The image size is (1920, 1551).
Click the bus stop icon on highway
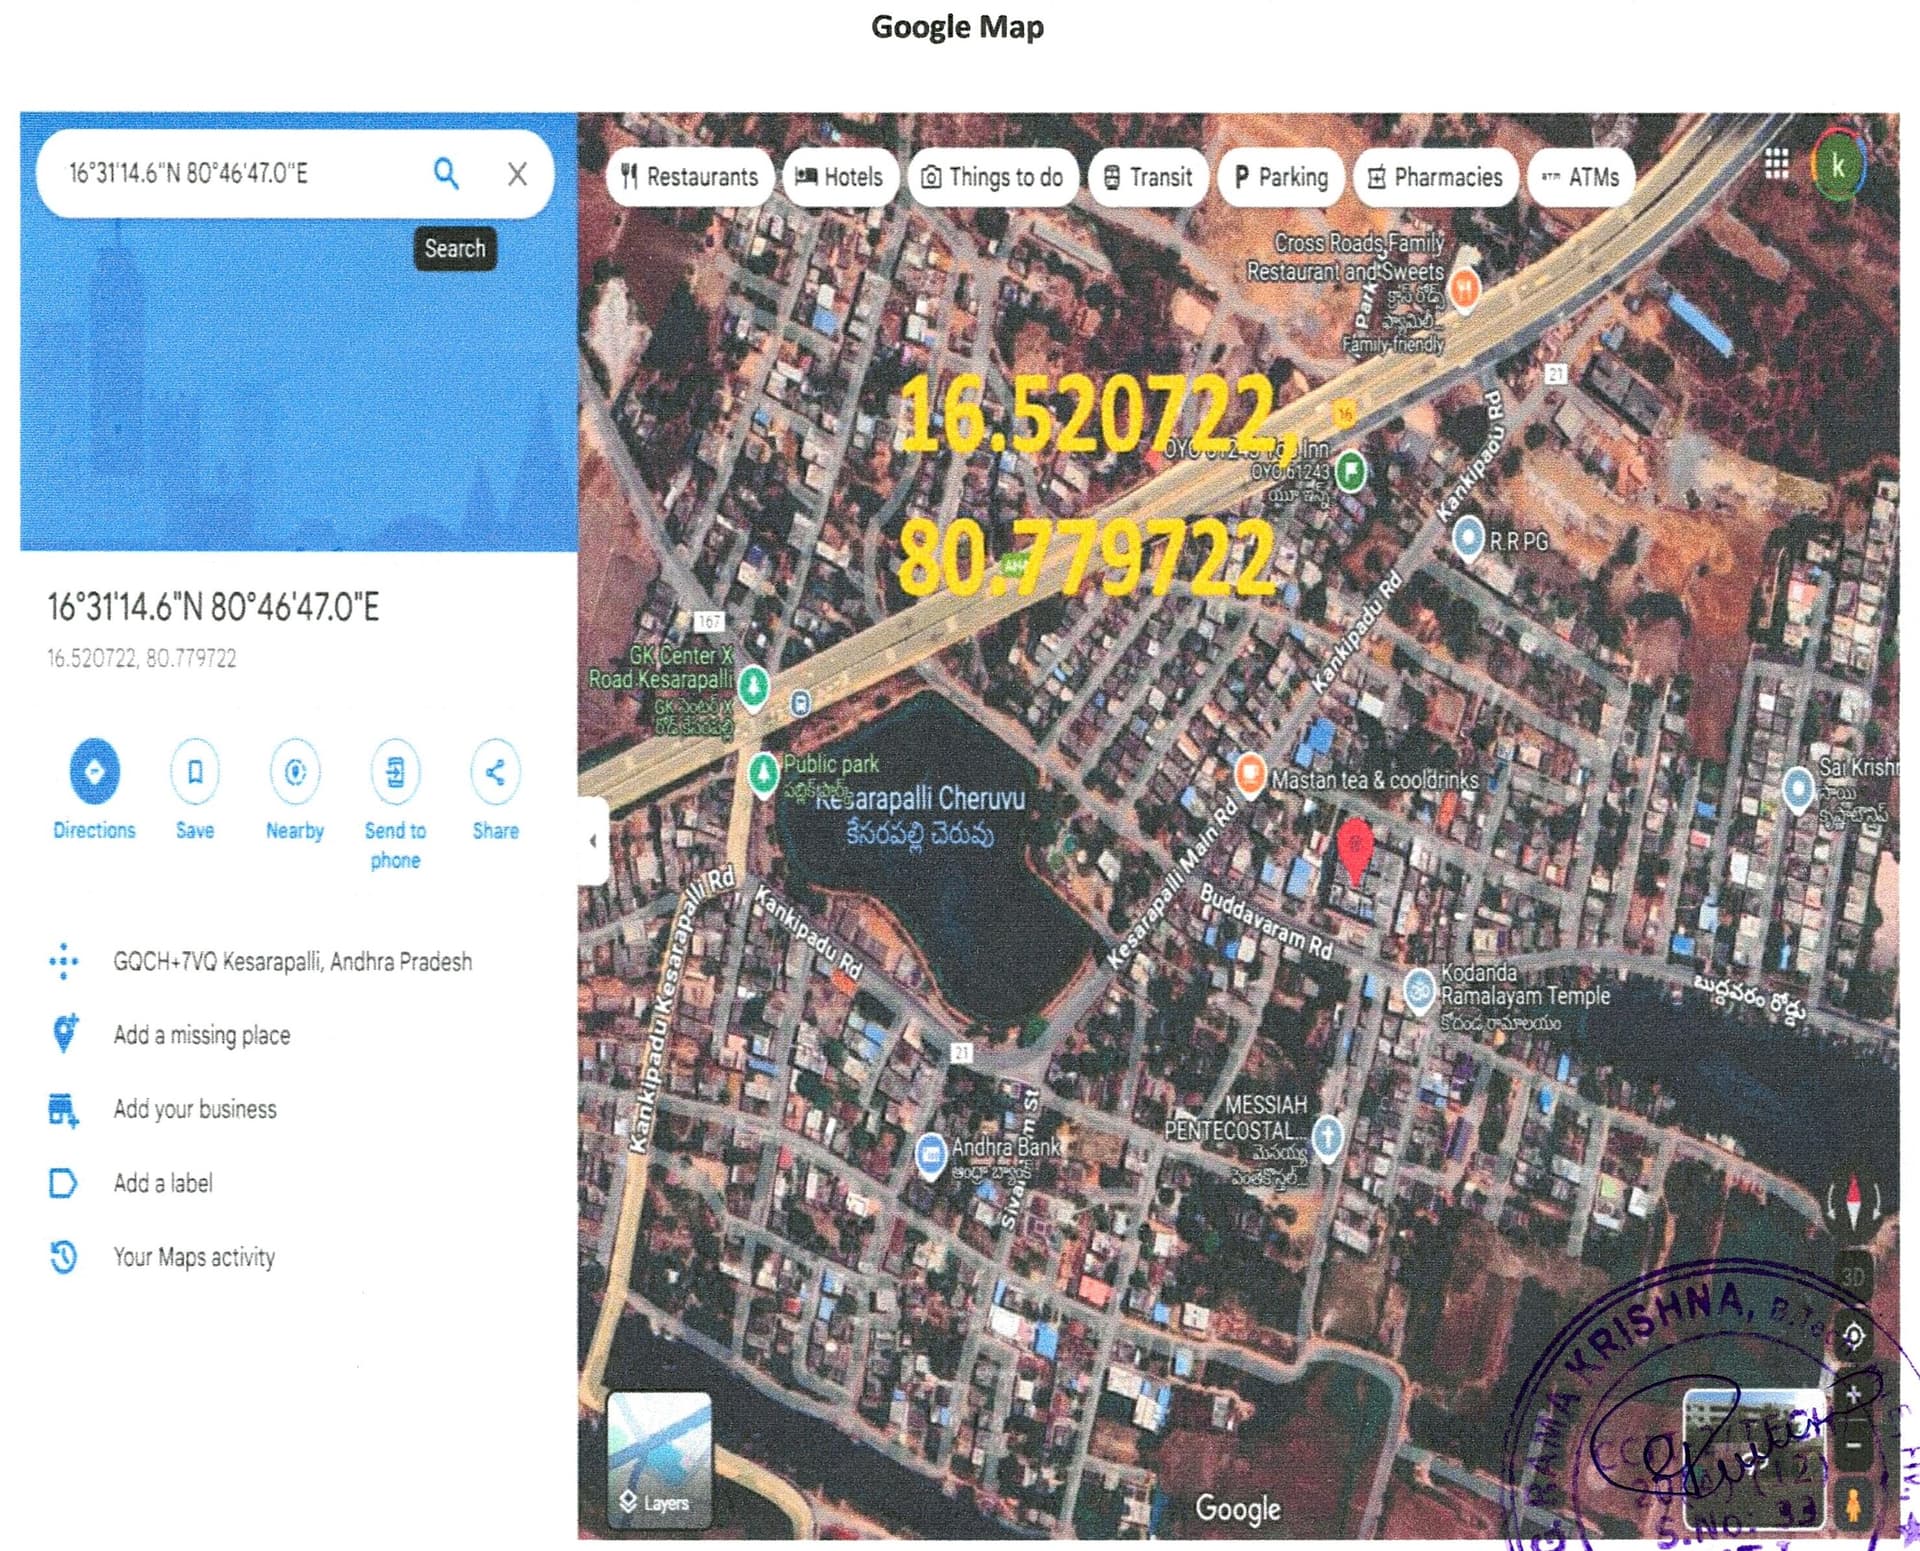800,704
